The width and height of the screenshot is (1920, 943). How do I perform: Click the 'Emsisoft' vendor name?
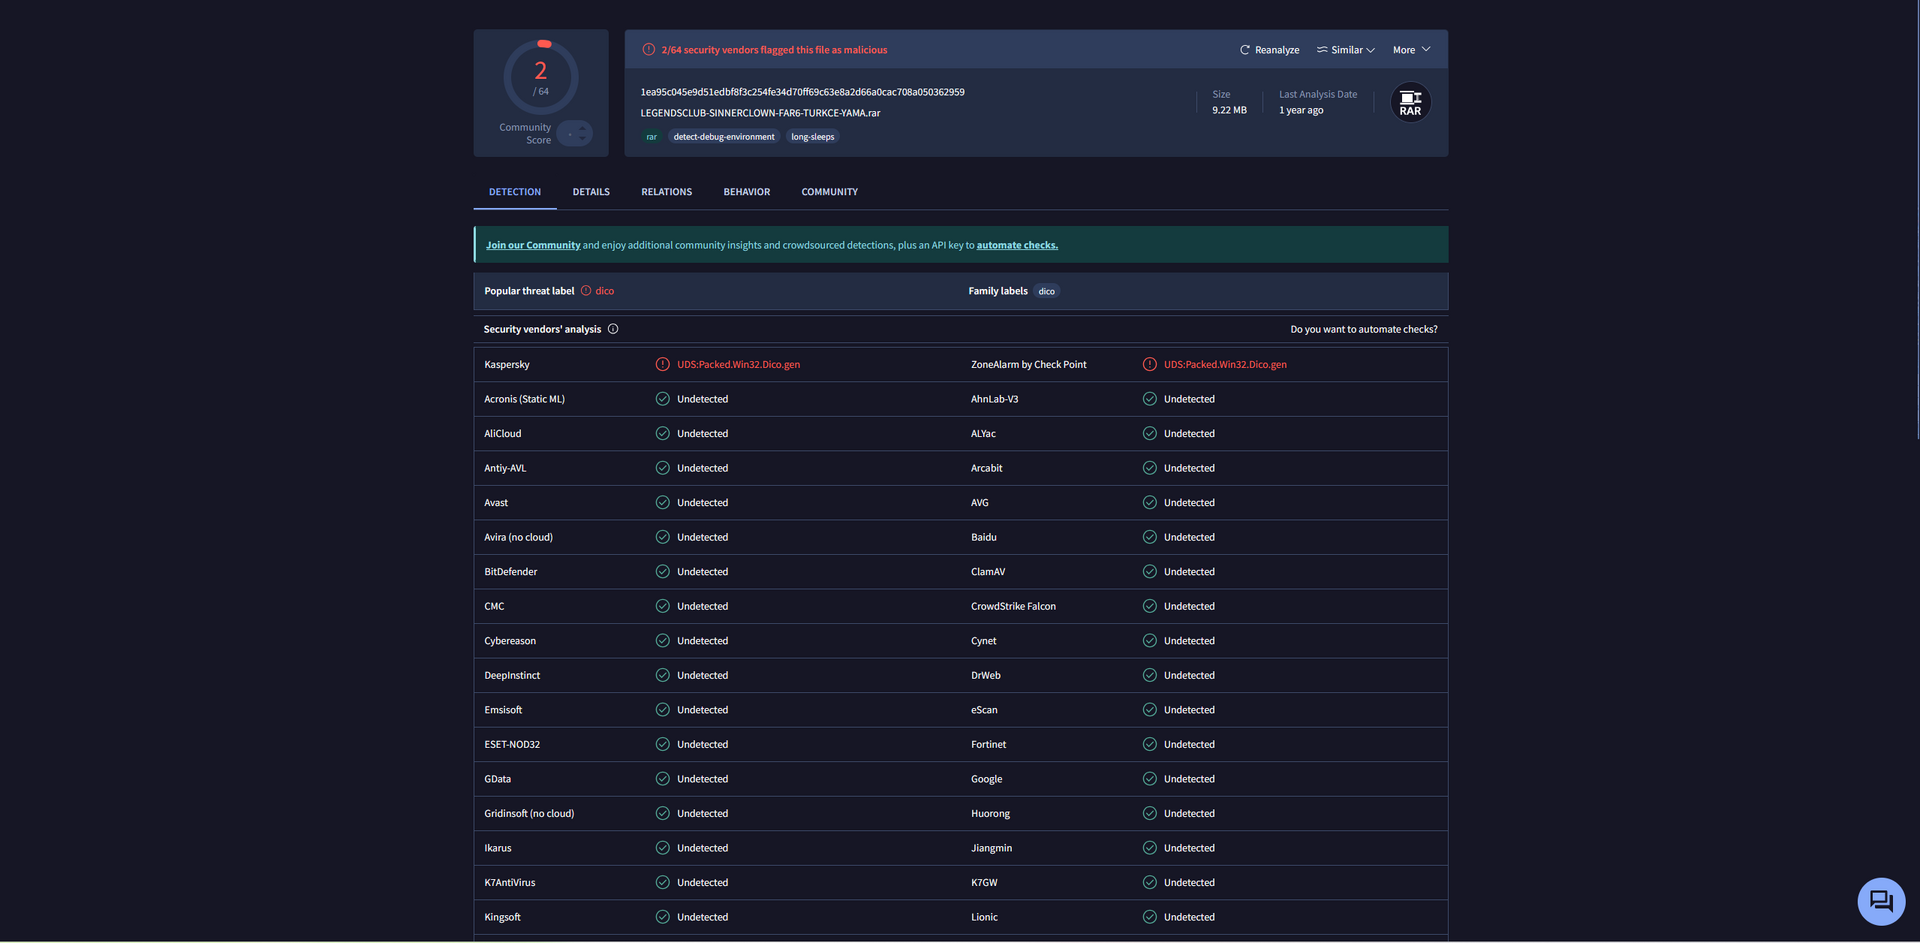(x=503, y=710)
